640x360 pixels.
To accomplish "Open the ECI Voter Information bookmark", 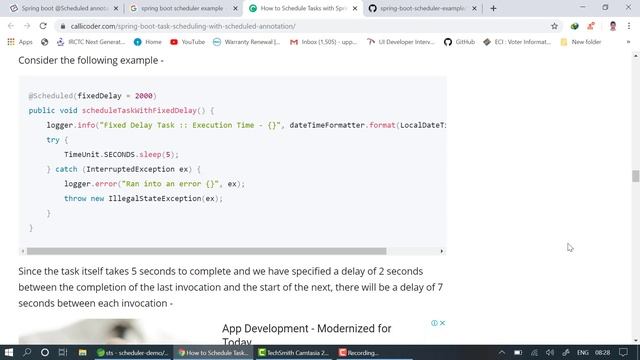I will click(x=517, y=42).
